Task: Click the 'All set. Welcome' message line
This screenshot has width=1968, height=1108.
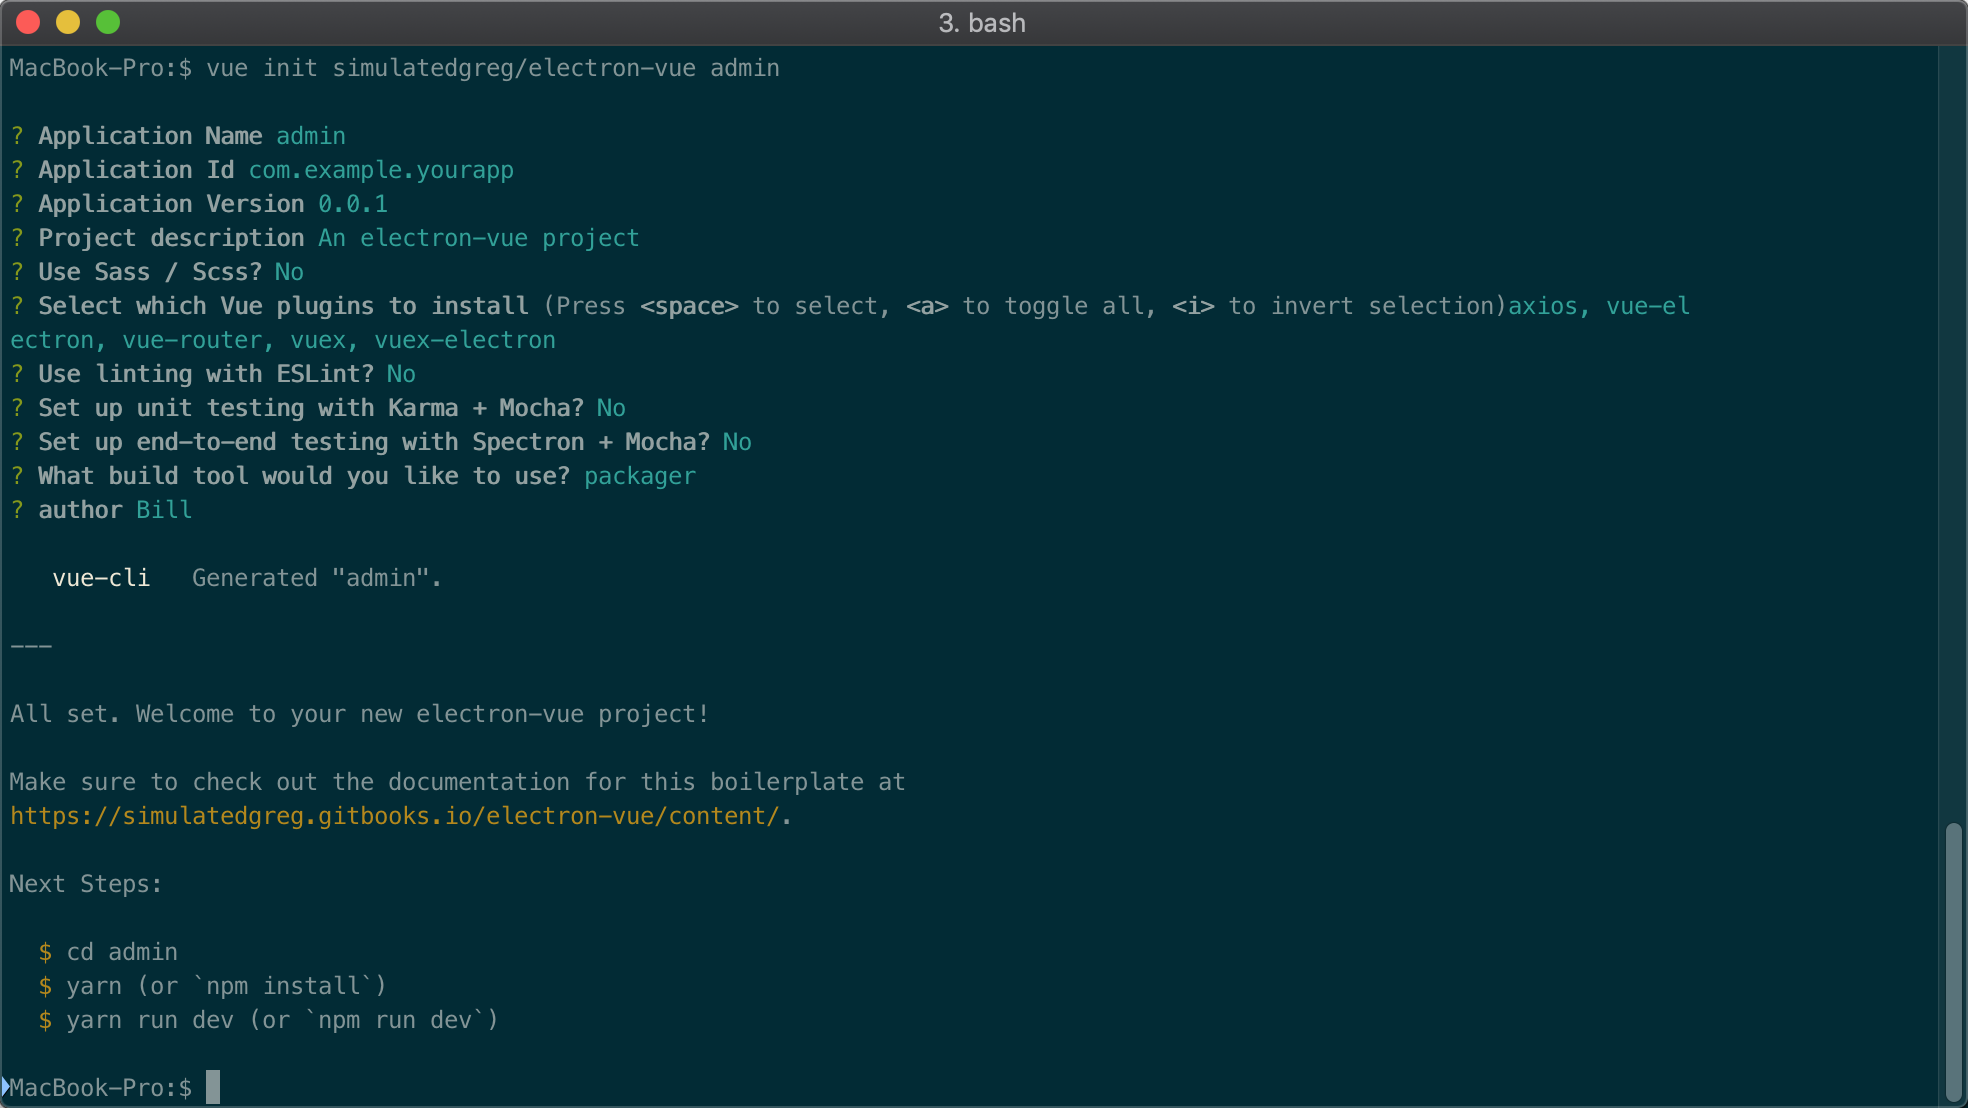Action: coord(360,714)
